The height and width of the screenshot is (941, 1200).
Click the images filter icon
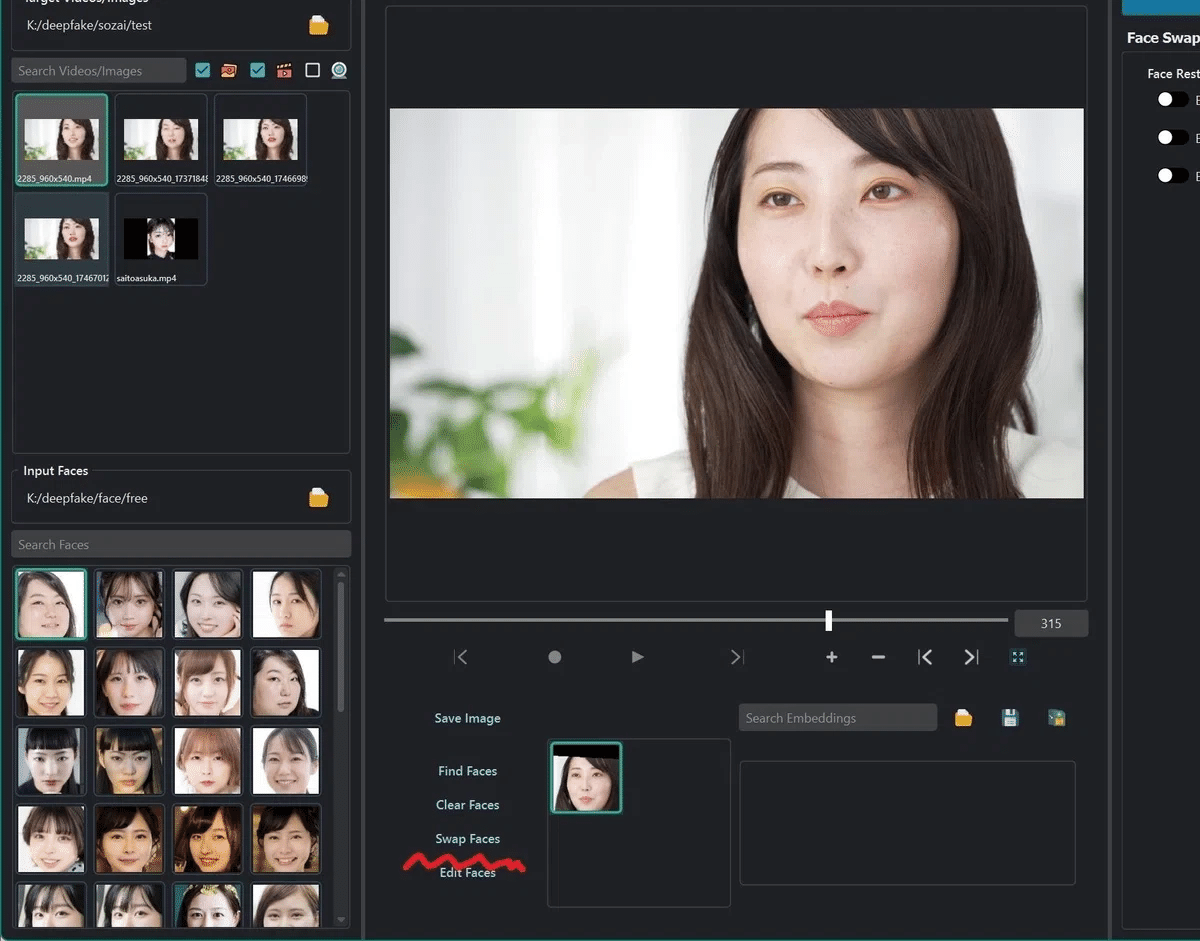[227, 70]
